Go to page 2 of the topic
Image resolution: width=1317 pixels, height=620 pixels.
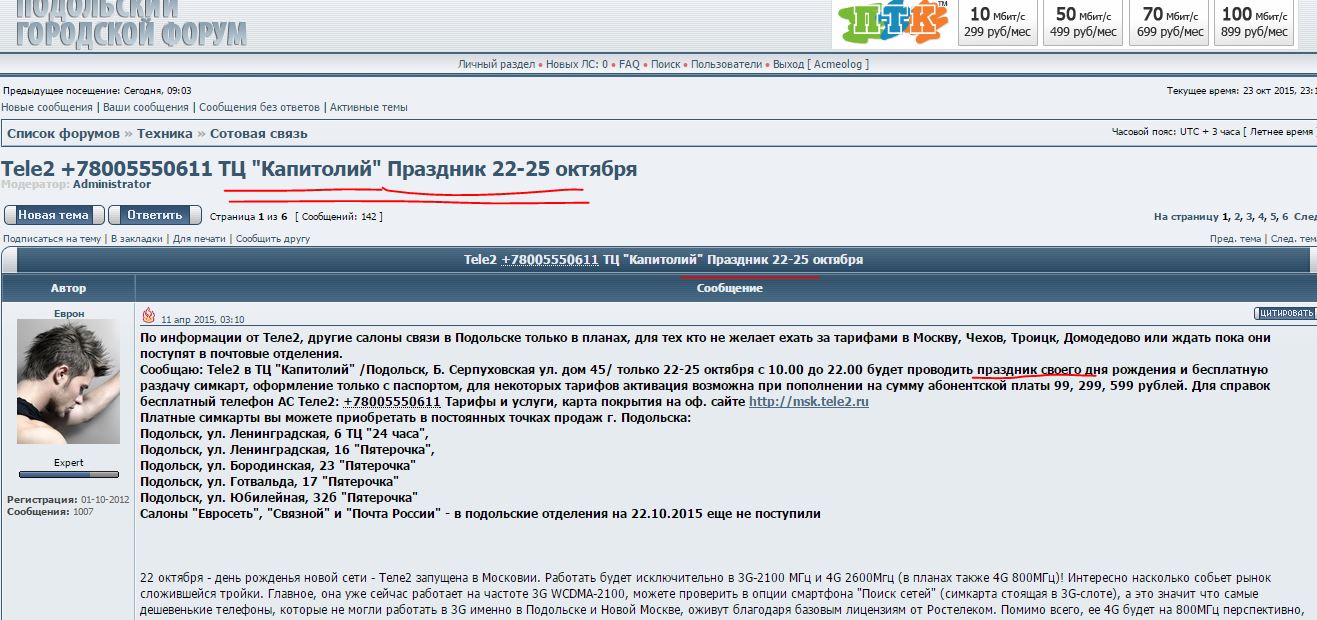click(1238, 216)
